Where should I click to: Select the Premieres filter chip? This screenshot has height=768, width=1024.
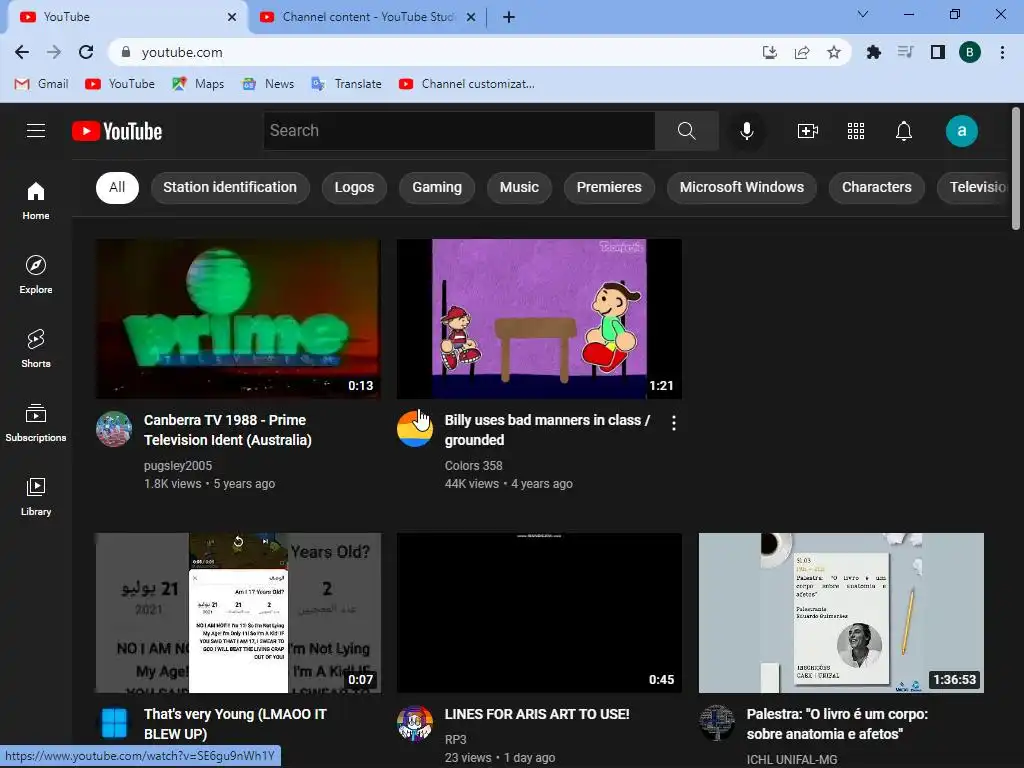[x=609, y=187]
